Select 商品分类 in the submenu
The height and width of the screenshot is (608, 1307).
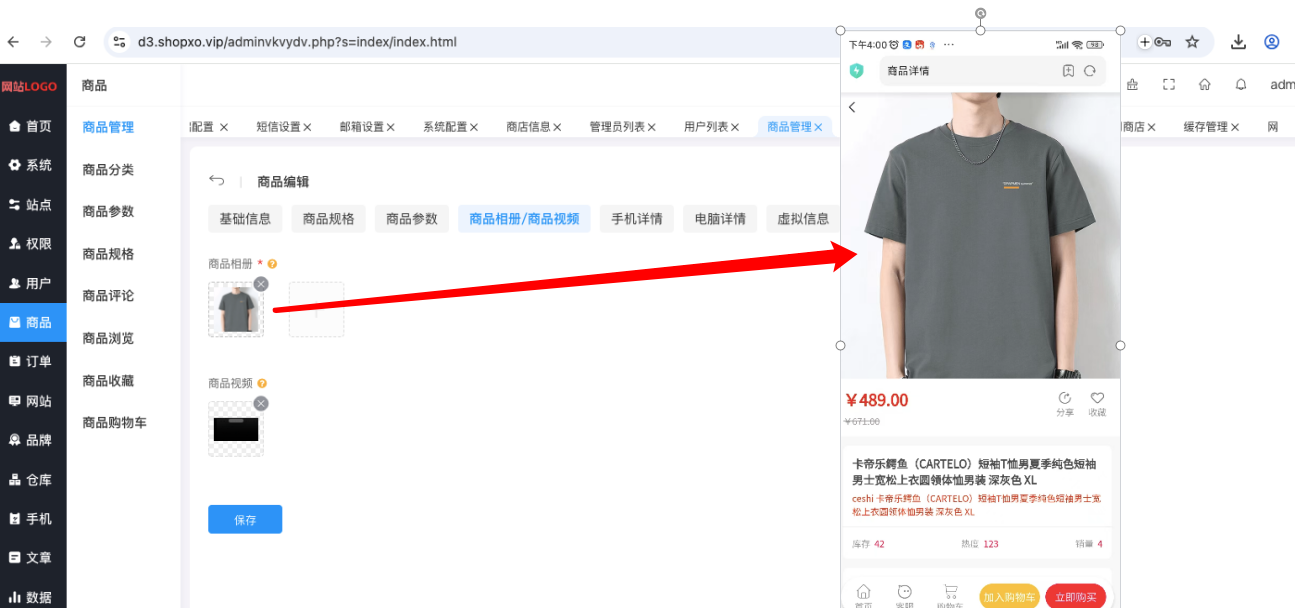pyautogui.click(x=108, y=170)
